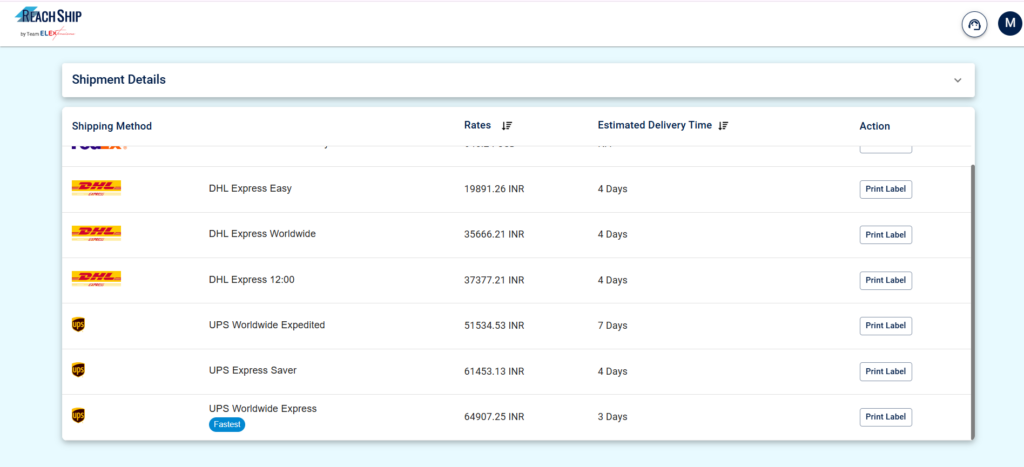1024x467 pixels.
Task: Click UPS logo in Worldwide Expedited row
Action: [78, 325]
